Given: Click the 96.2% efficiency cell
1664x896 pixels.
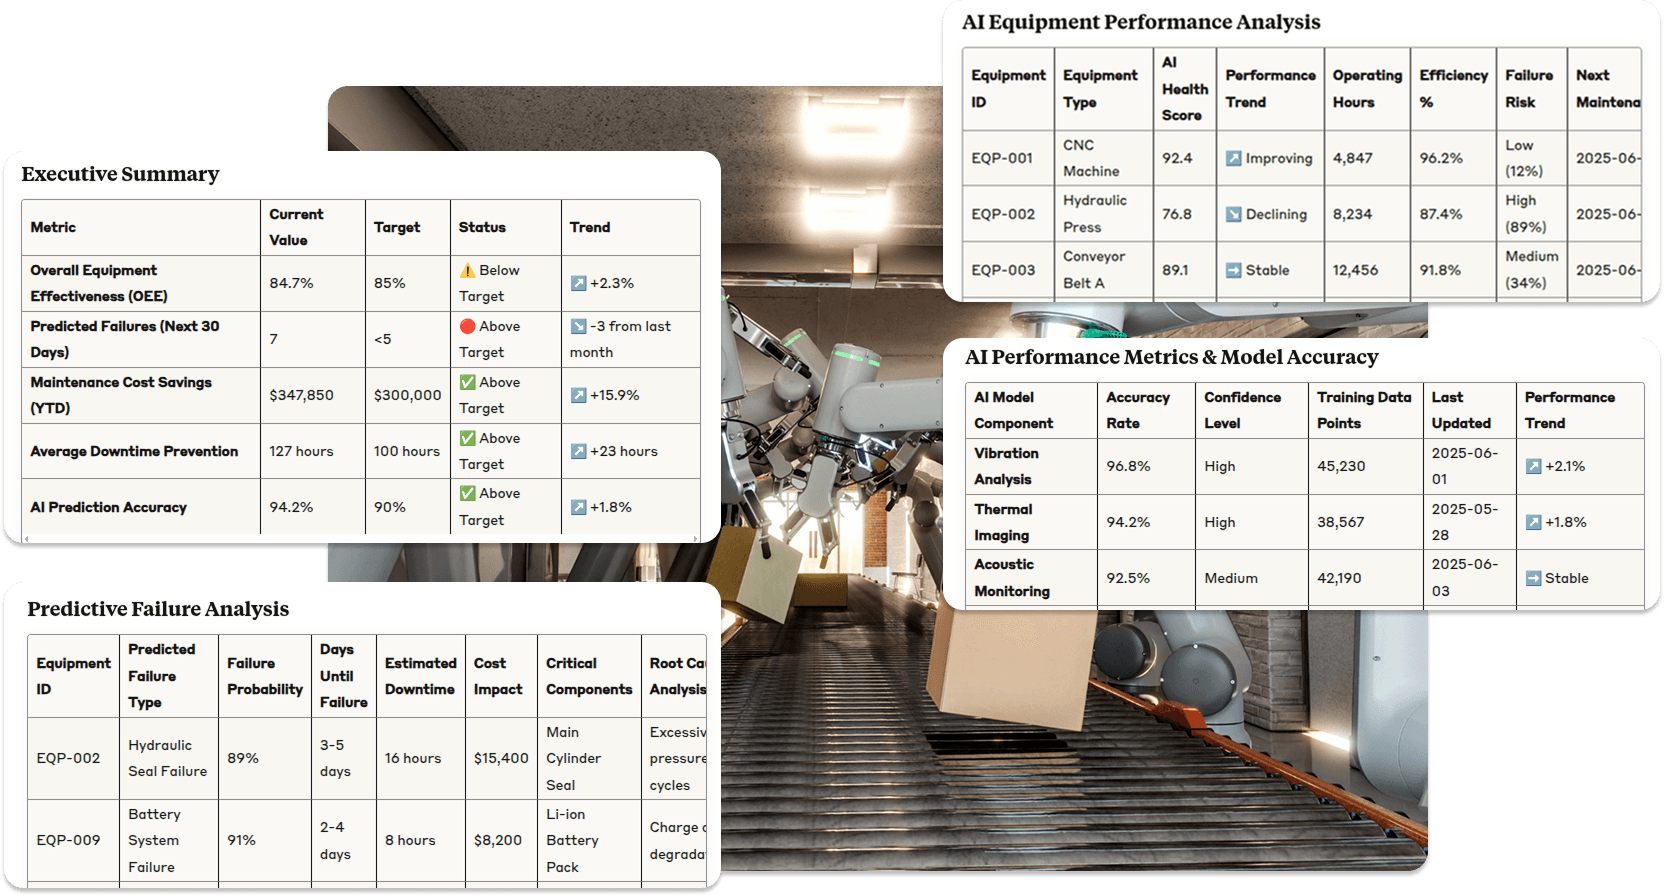Looking at the screenshot, I should click(x=1441, y=158).
